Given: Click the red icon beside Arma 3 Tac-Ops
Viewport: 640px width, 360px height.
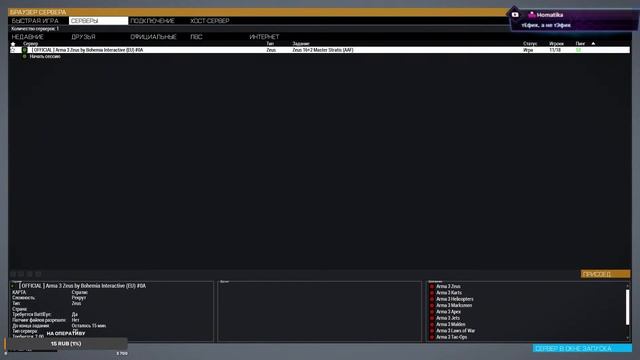Looking at the screenshot, I should pyautogui.click(x=432, y=337).
